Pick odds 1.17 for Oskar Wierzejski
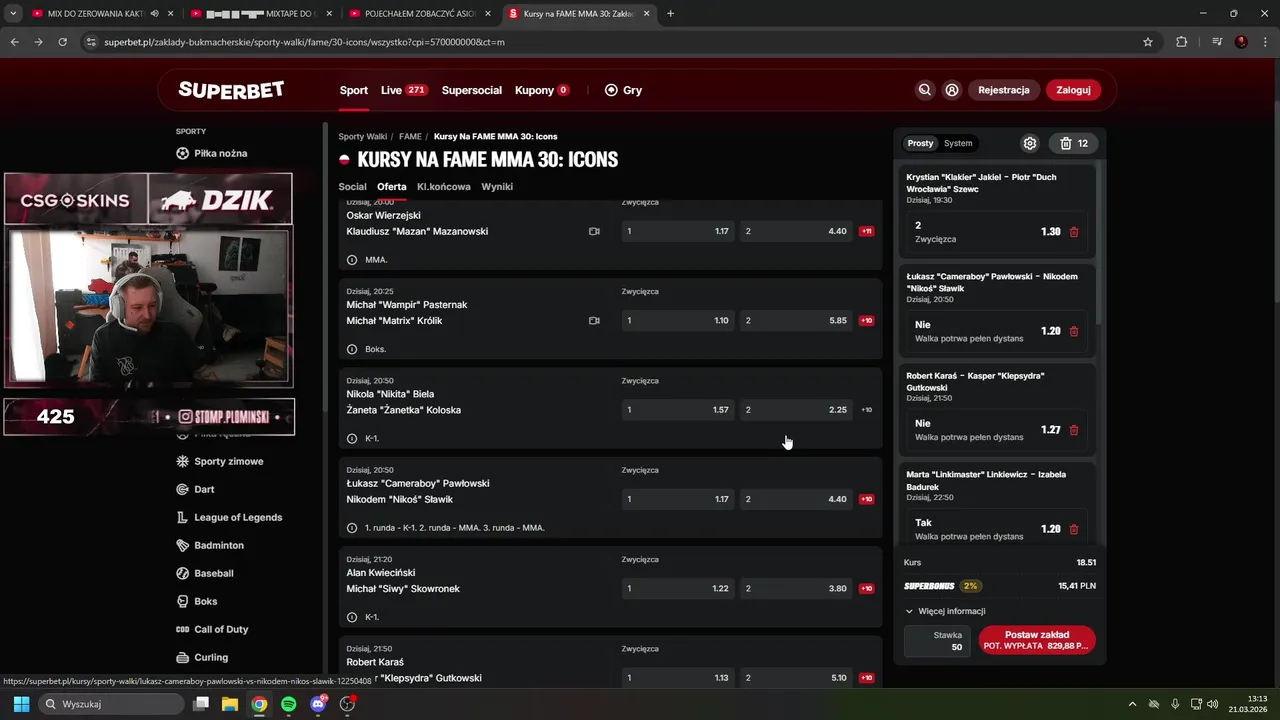The height and width of the screenshot is (720, 1280). [678, 231]
